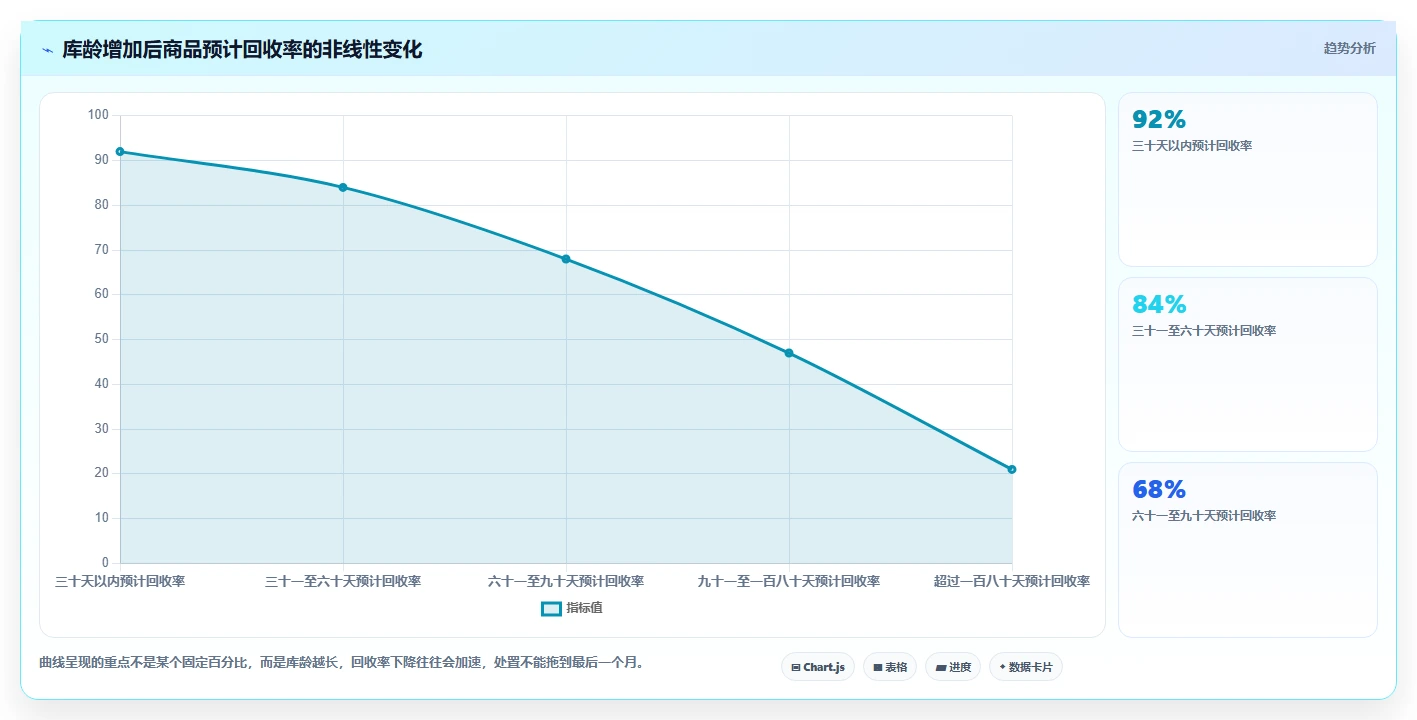Viewport: 1417px width, 720px height.
Task: Click the data point for 超过一百八十天预计回收率
Action: click(x=1012, y=469)
